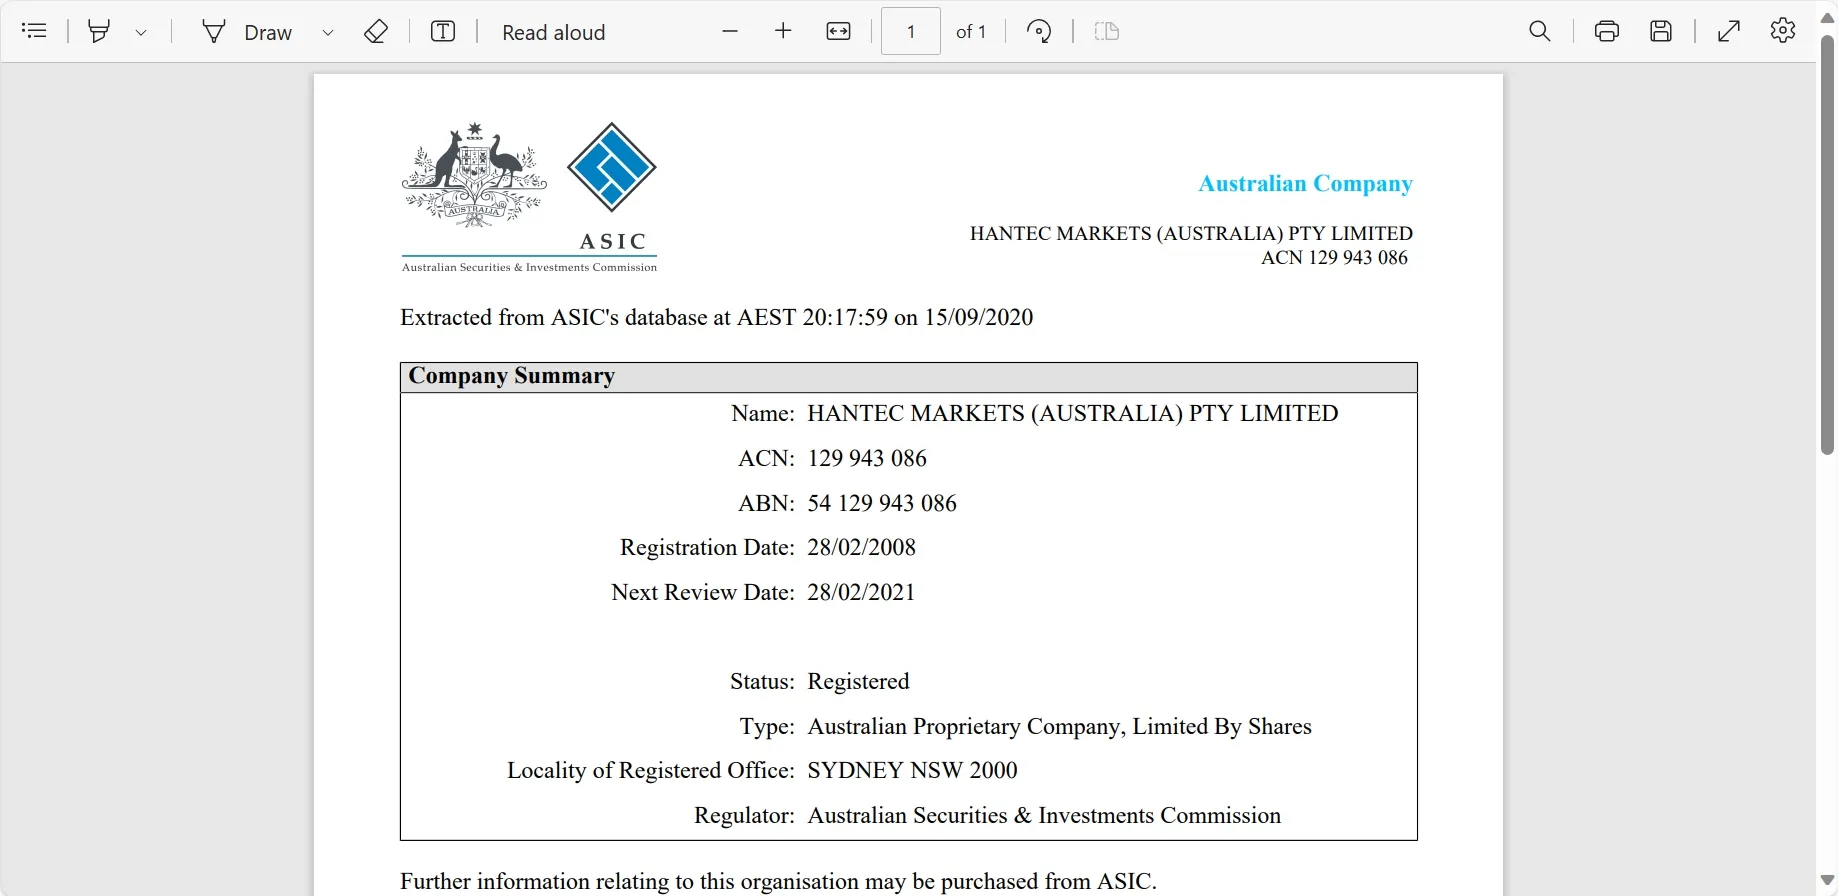Viewport: 1838px width, 896px height.
Task: Open PDF settings gear
Action: [x=1783, y=31]
